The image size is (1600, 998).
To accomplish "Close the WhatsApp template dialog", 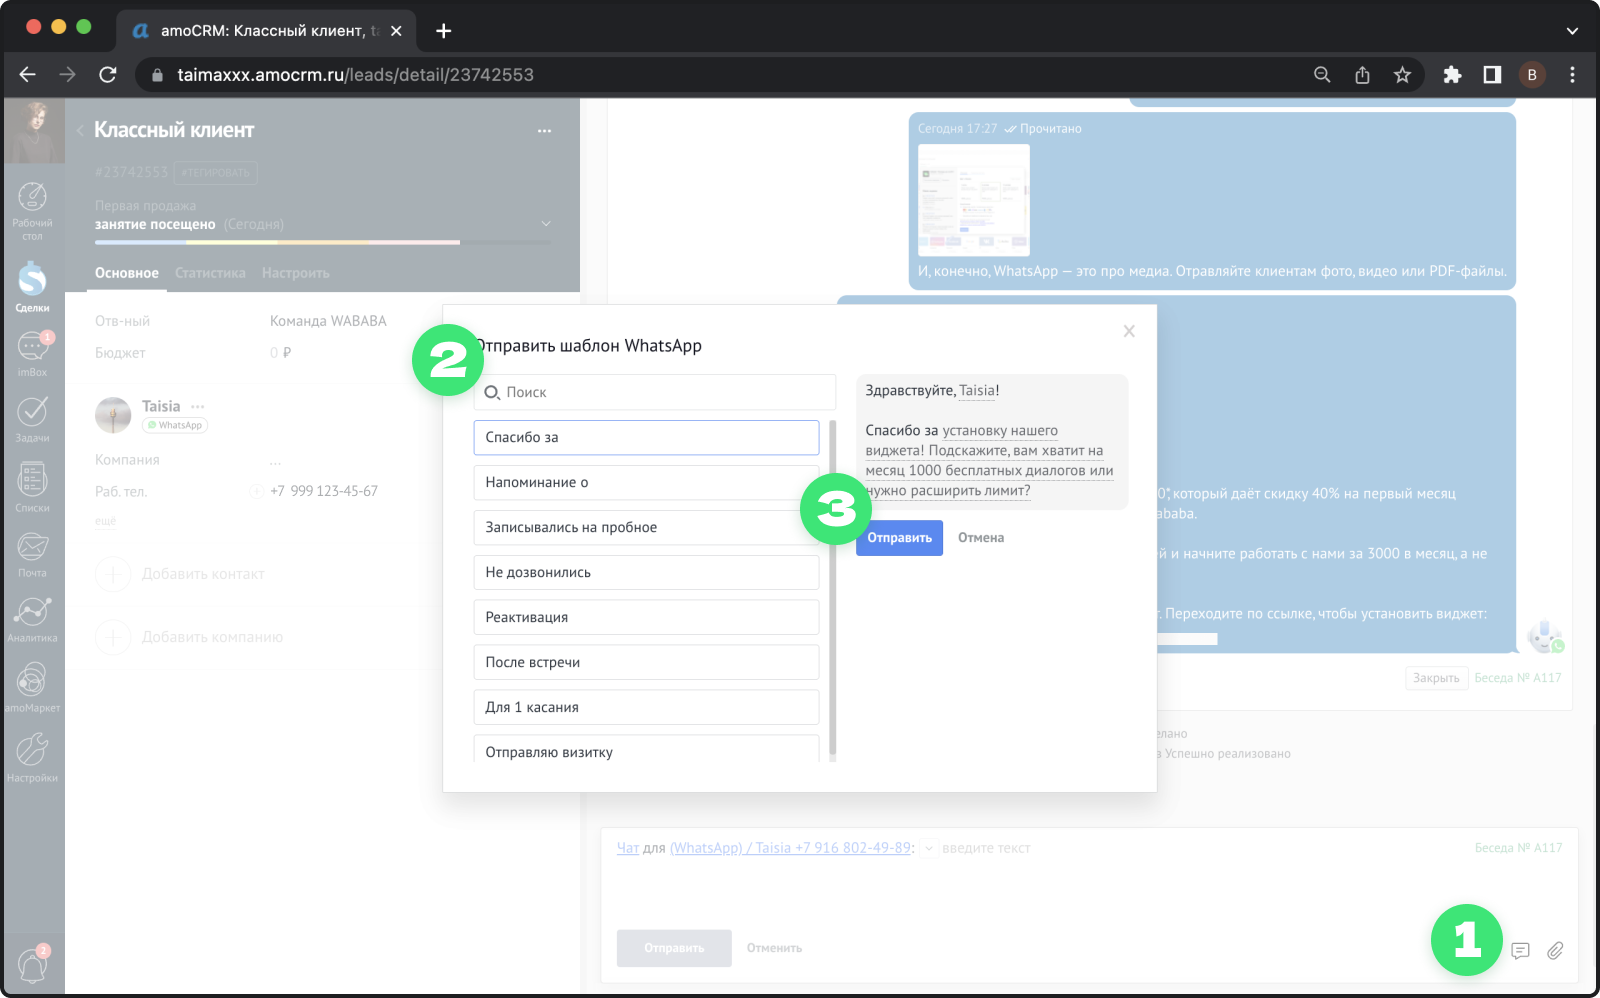I will [x=1129, y=331].
